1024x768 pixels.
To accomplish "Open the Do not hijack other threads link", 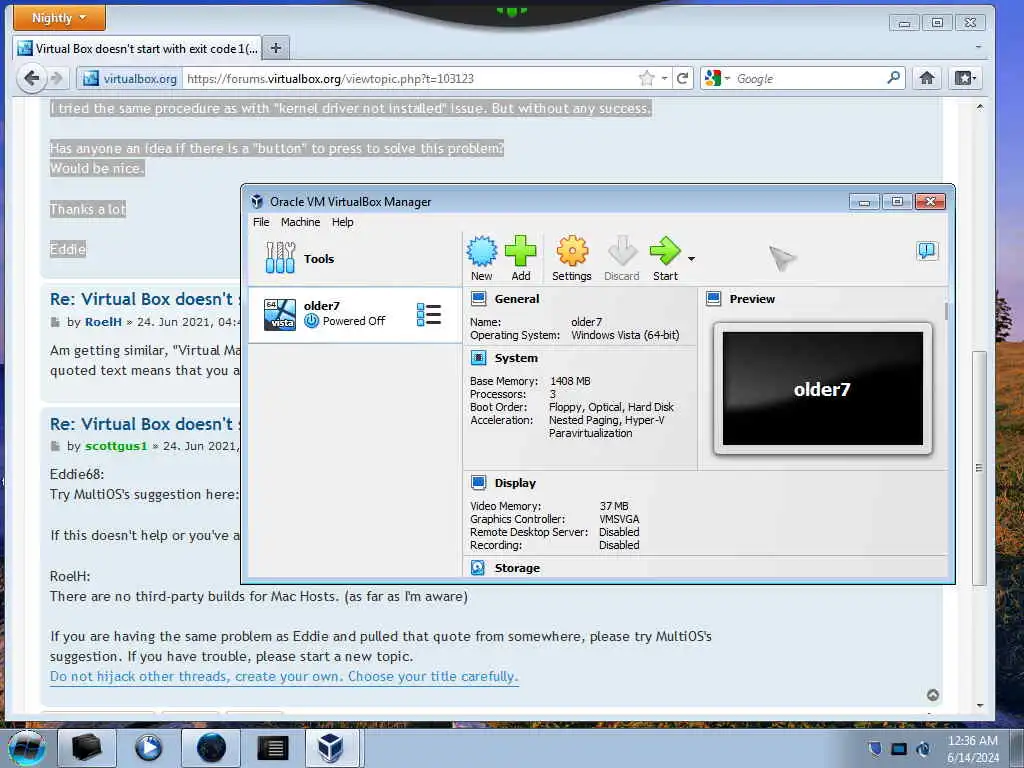I will point(284,677).
